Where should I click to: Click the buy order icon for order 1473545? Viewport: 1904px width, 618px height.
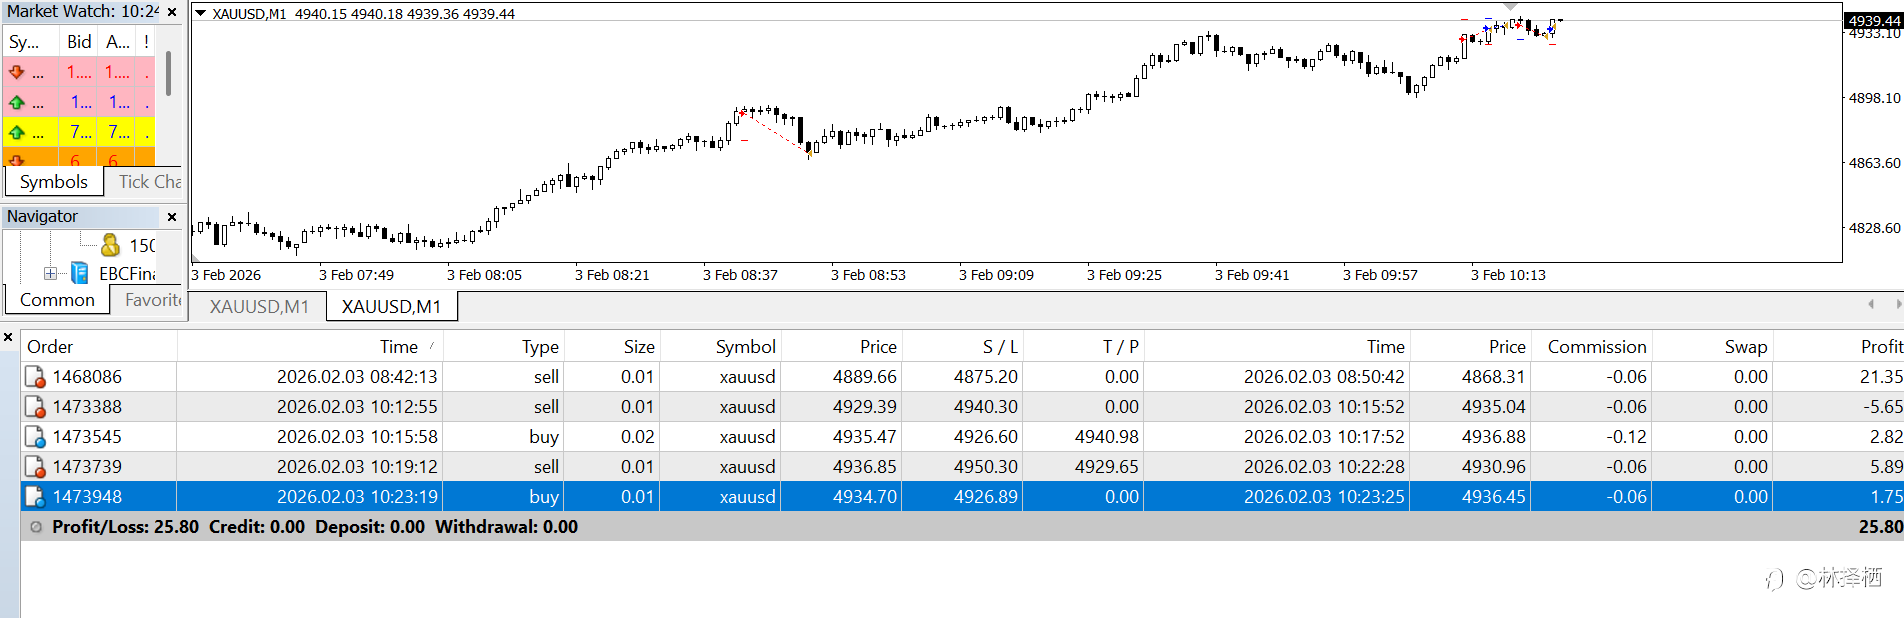pos(35,437)
